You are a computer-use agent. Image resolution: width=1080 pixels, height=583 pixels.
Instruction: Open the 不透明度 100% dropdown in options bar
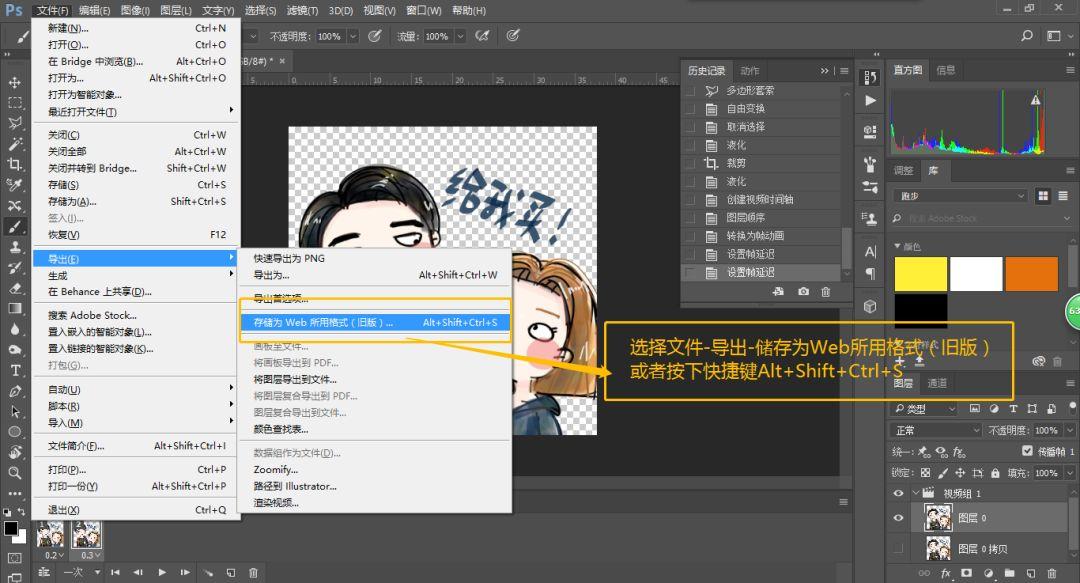pos(353,36)
